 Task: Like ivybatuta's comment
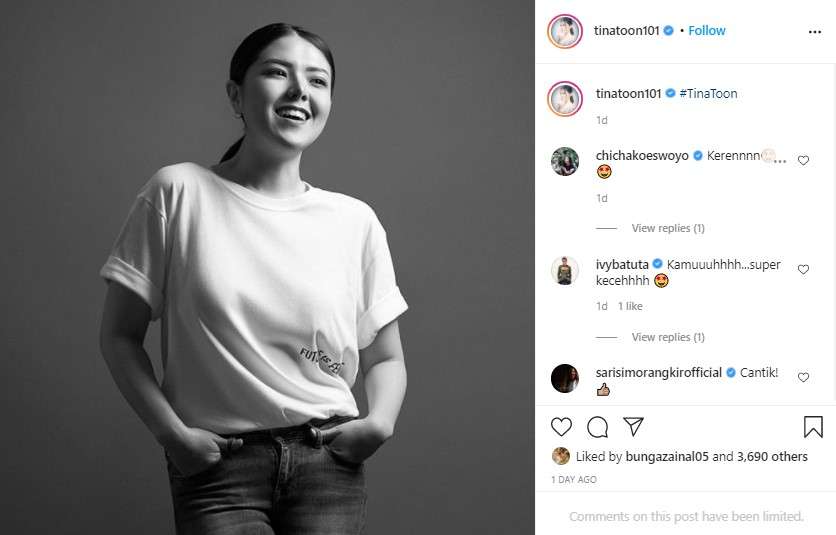click(803, 268)
